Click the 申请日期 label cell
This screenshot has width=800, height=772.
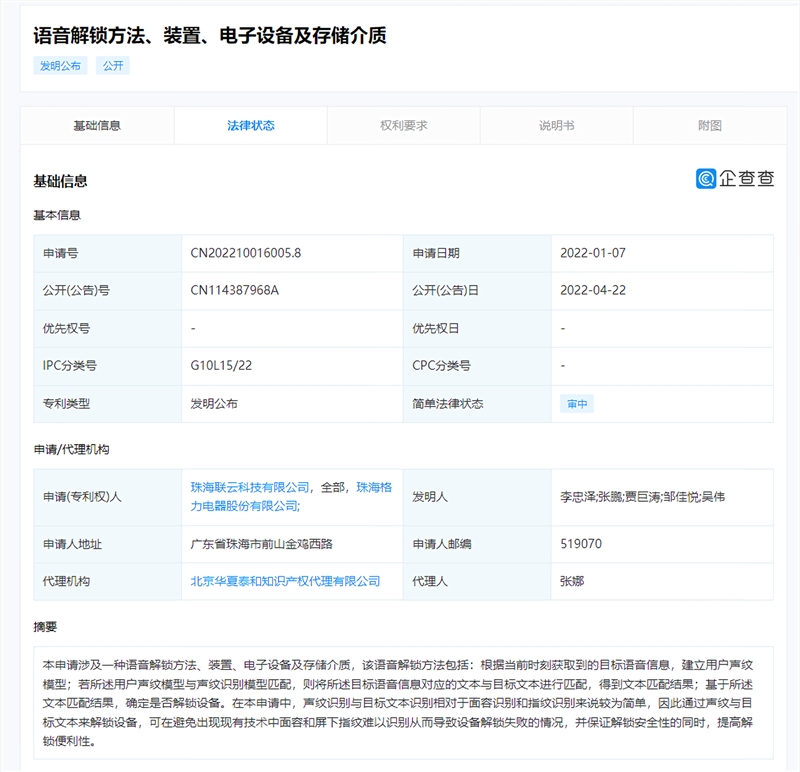pos(477,253)
